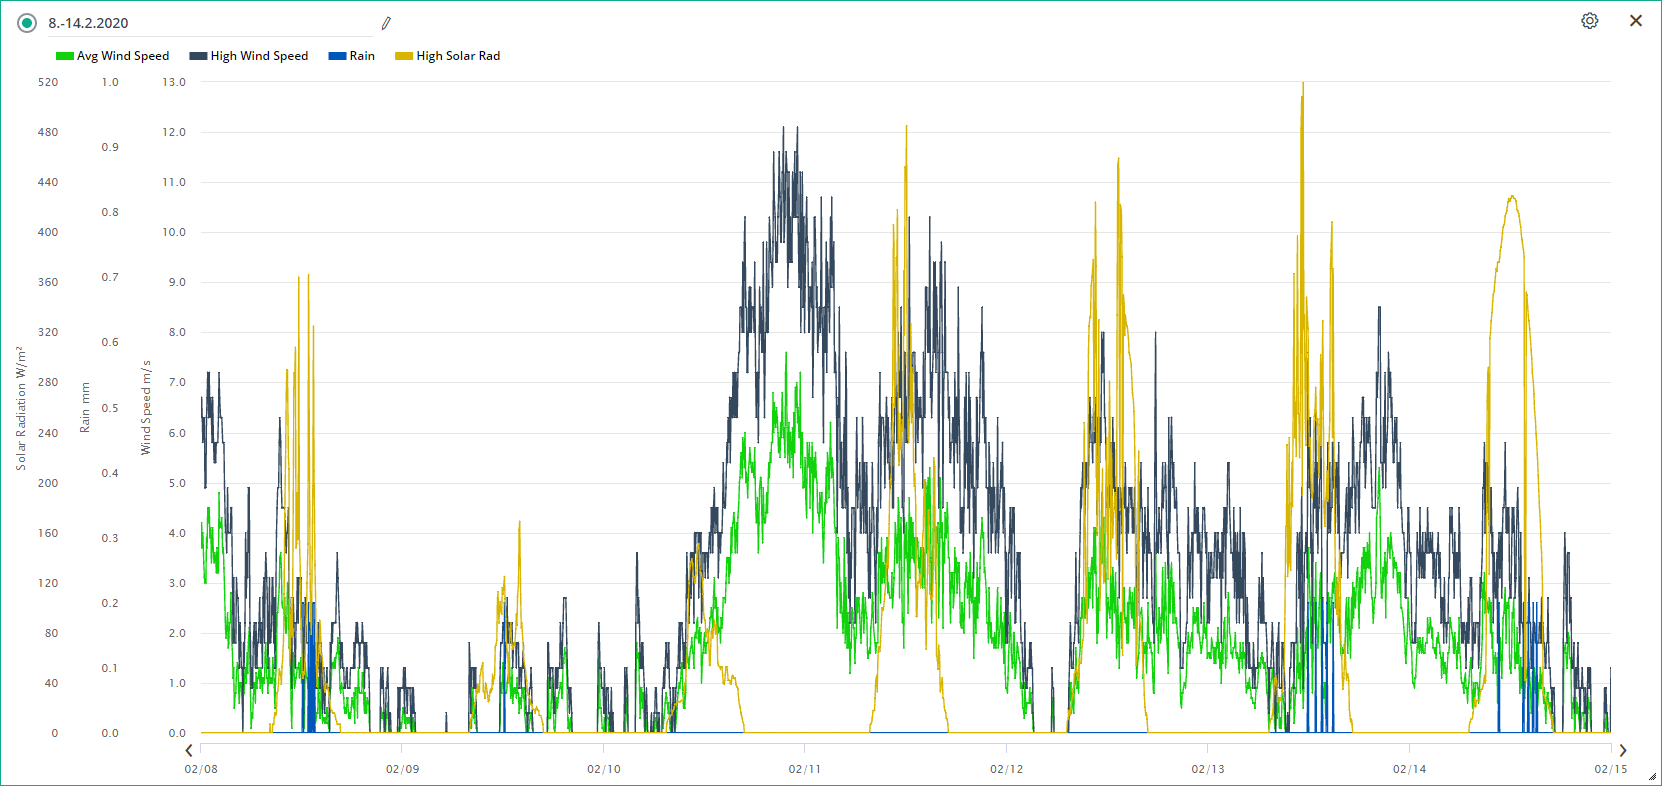This screenshot has height=786, width=1662.
Task: Open chart settings with gear icon
Action: pyautogui.click(x=1589, y=21)
